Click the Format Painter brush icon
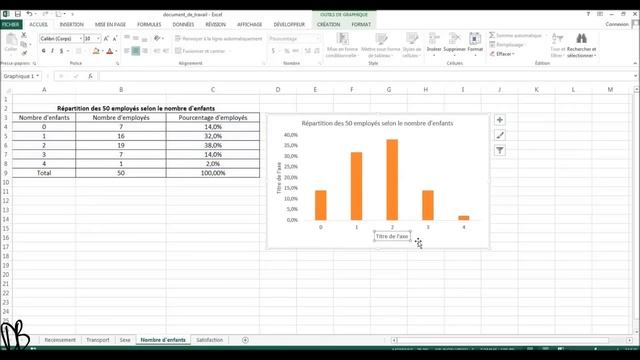 24,53
